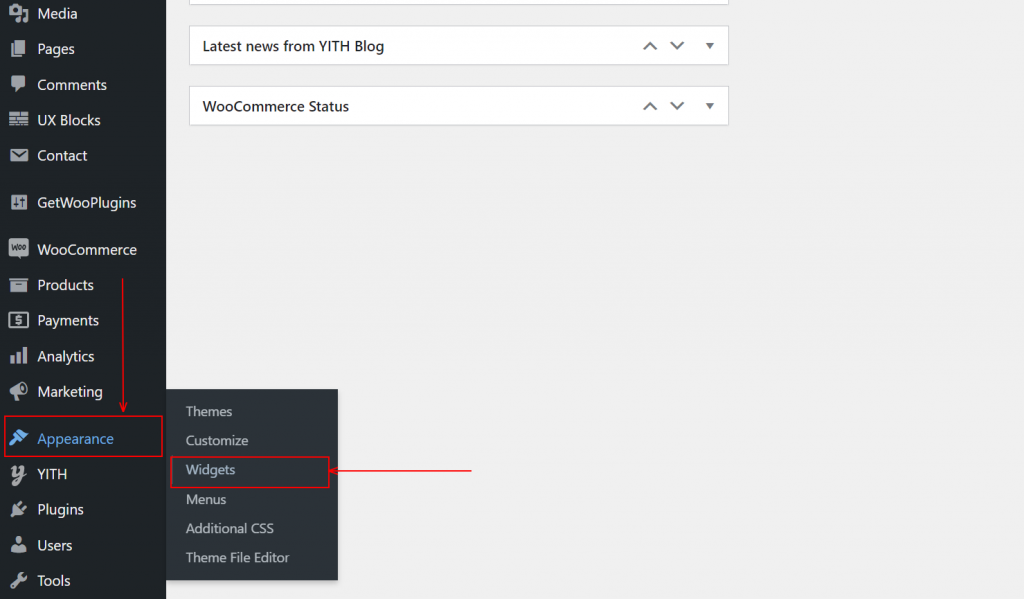Image resolution: width=1024 pixels, height=599 pixels.
Task: Select the Appearance sidebar link
Action: tap(75, 439)
